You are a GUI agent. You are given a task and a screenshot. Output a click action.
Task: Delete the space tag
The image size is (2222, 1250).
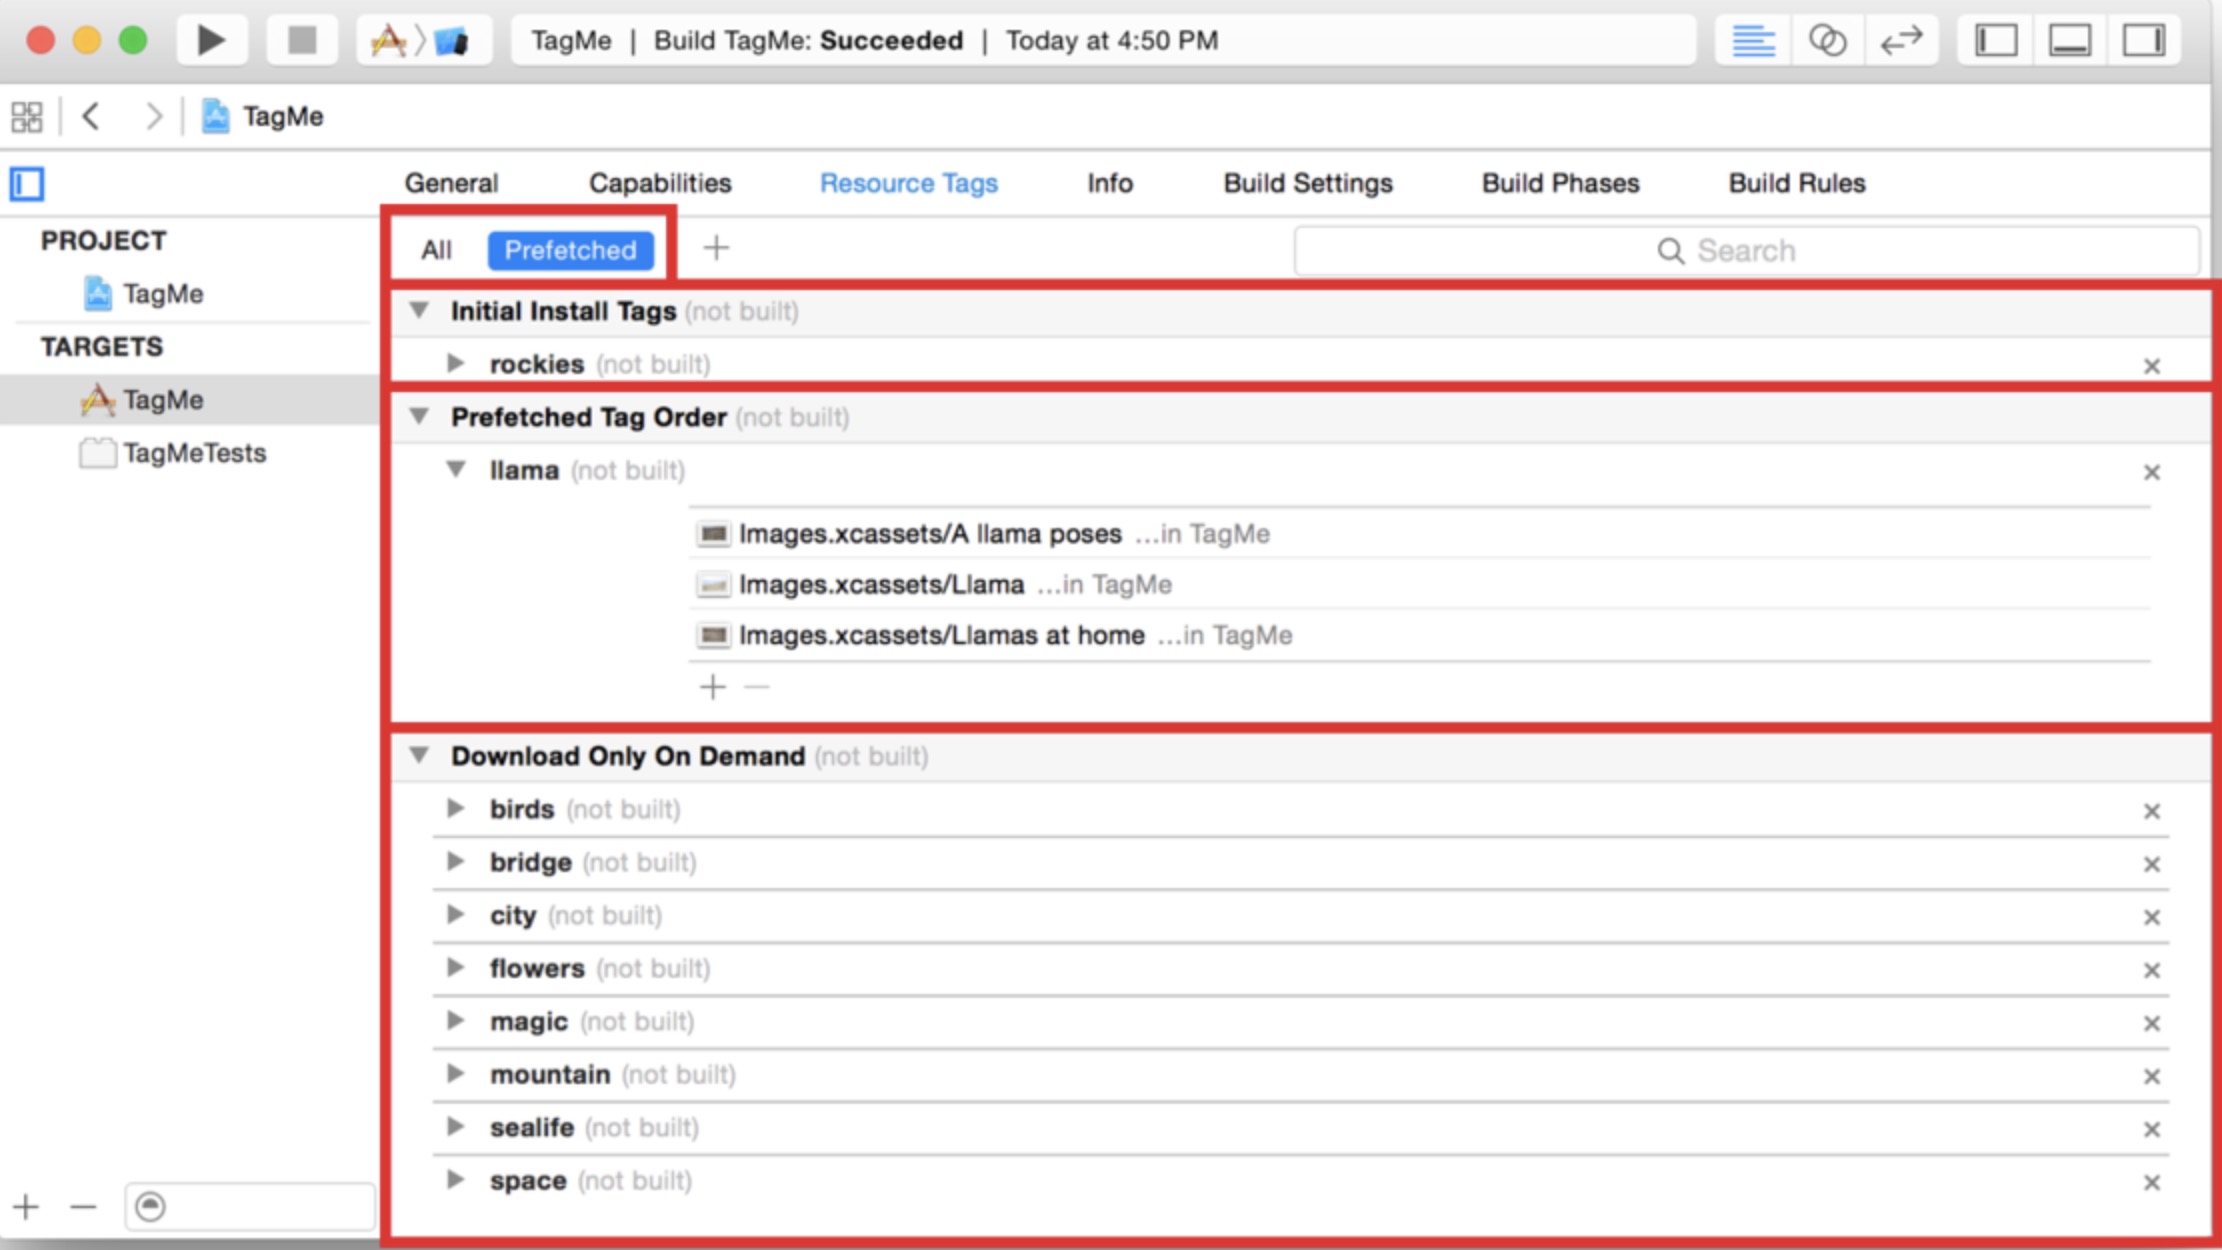[2152, 1182]
